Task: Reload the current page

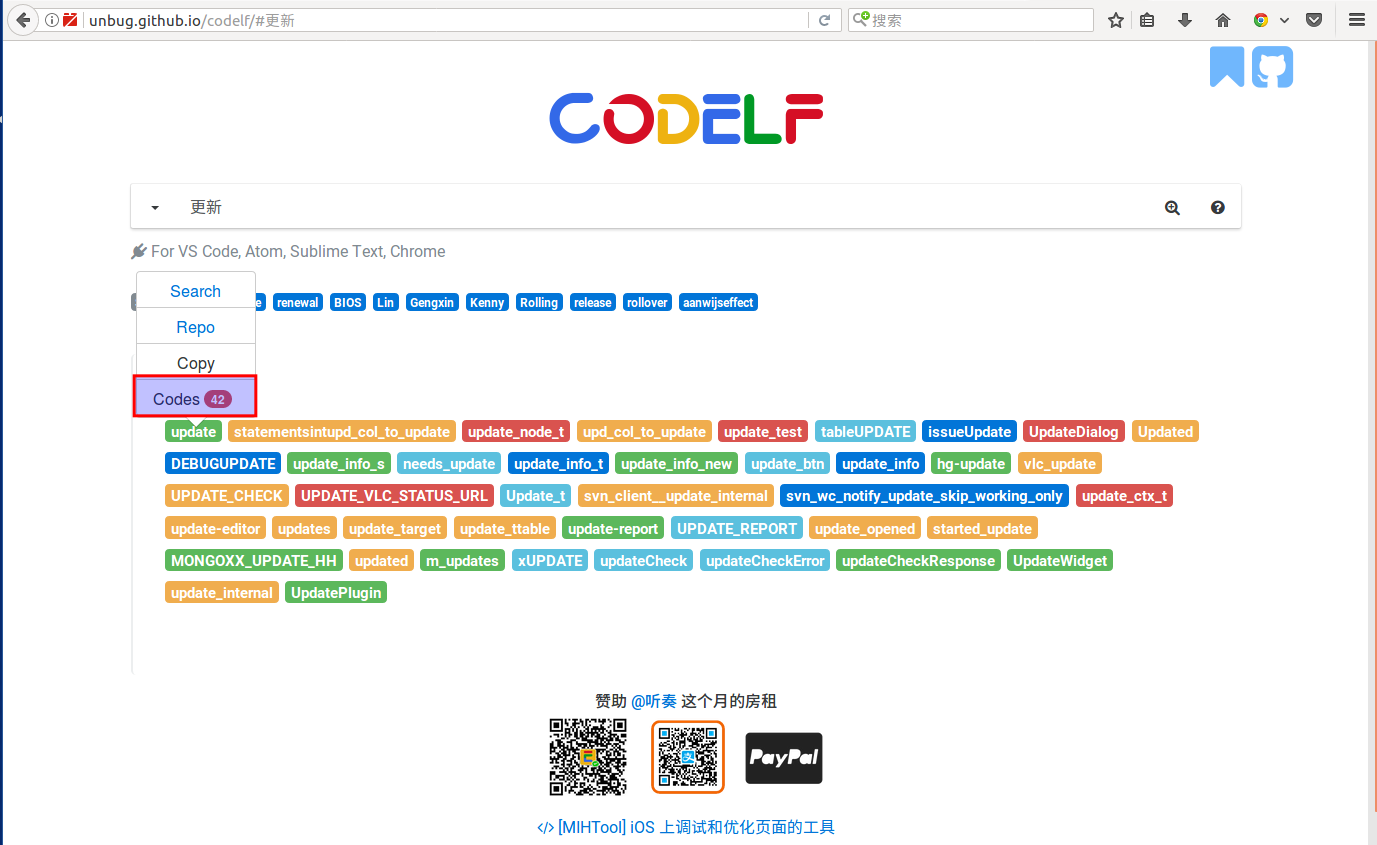Action: pos(824,20)
